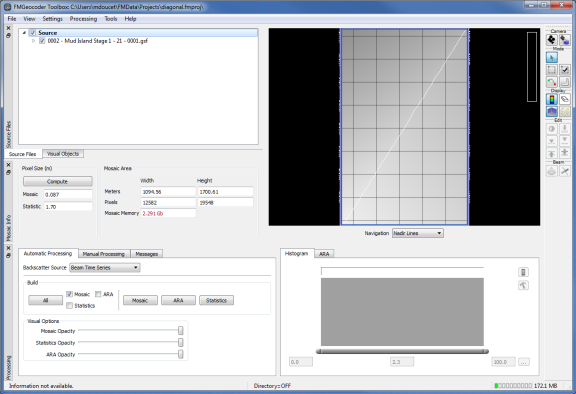Expand the Mud Island Stage 1 gsf file node
The image size is (576, 394).
click(33, 41)
